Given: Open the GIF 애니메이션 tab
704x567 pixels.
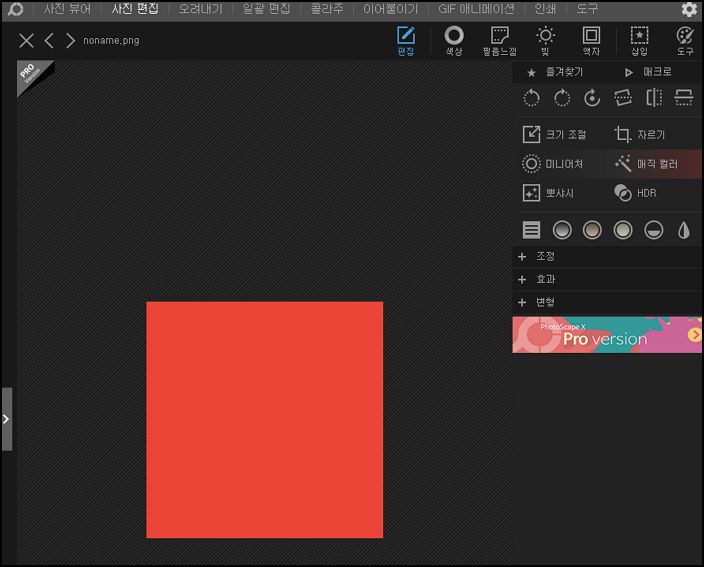Looking at the screenshot, I should (x=476, y=9).
